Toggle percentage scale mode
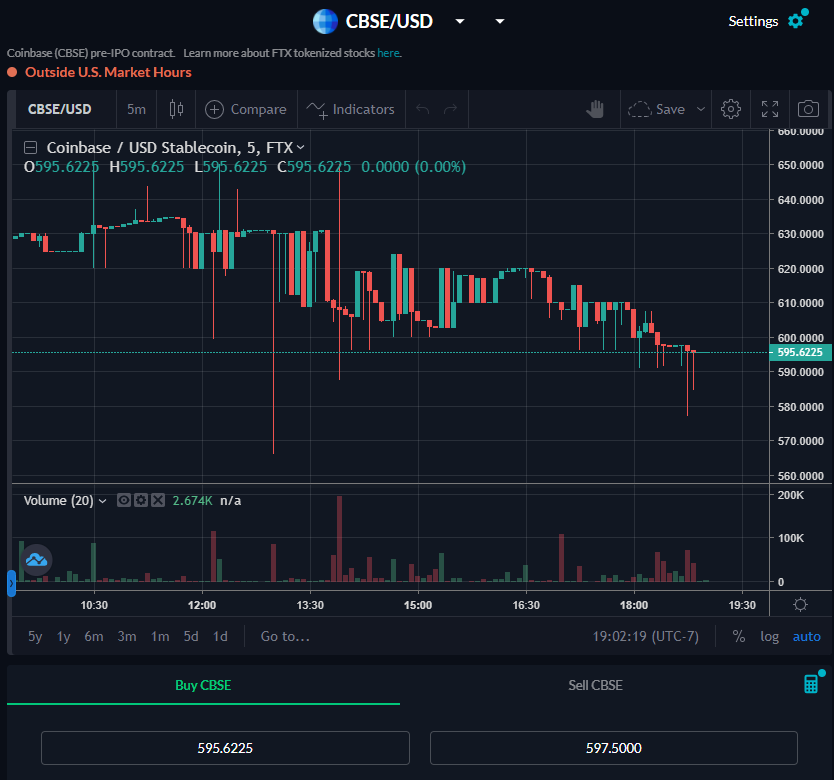834x780 pixels. pyautogui.click(x=739, y=636)
